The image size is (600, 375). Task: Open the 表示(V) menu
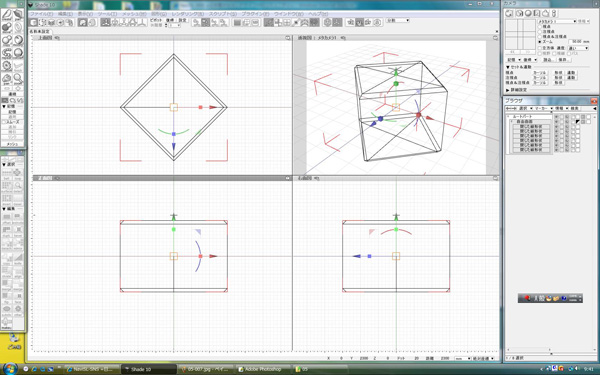pyautogui.click(x=85, y=14)
